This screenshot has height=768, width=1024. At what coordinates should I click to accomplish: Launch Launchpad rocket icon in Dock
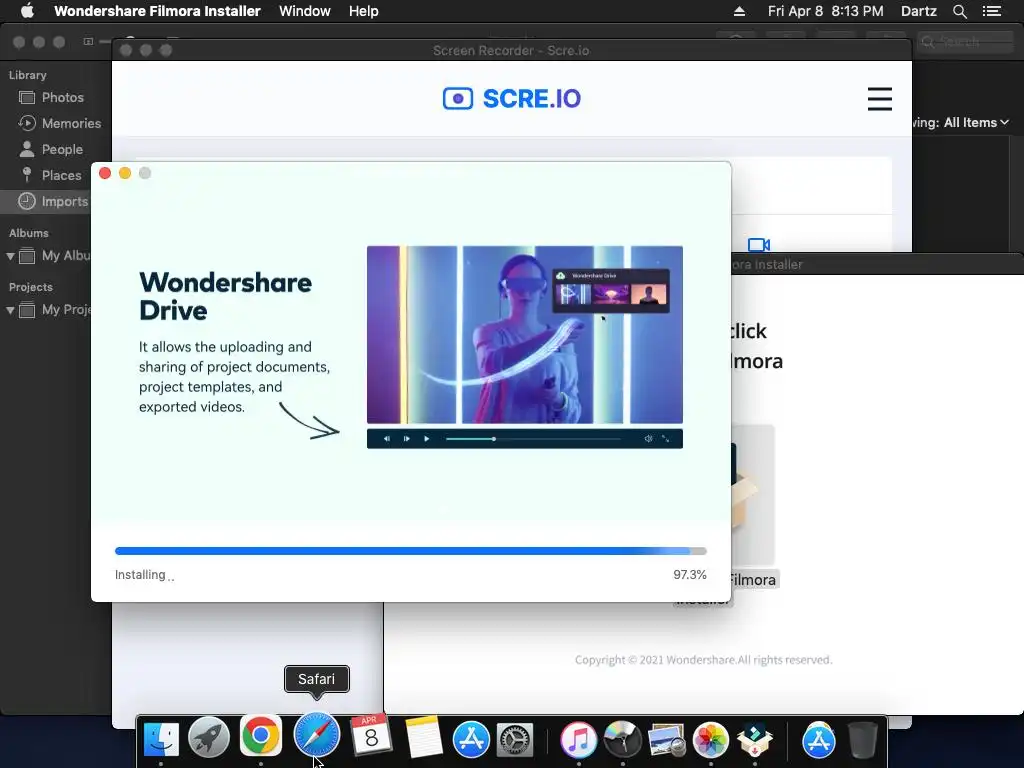209,738
